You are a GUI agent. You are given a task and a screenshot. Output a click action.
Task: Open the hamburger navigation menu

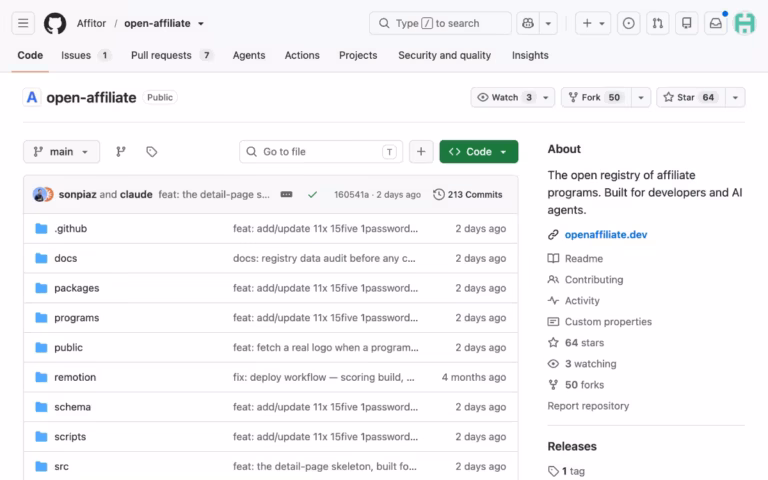pos(23,23)
